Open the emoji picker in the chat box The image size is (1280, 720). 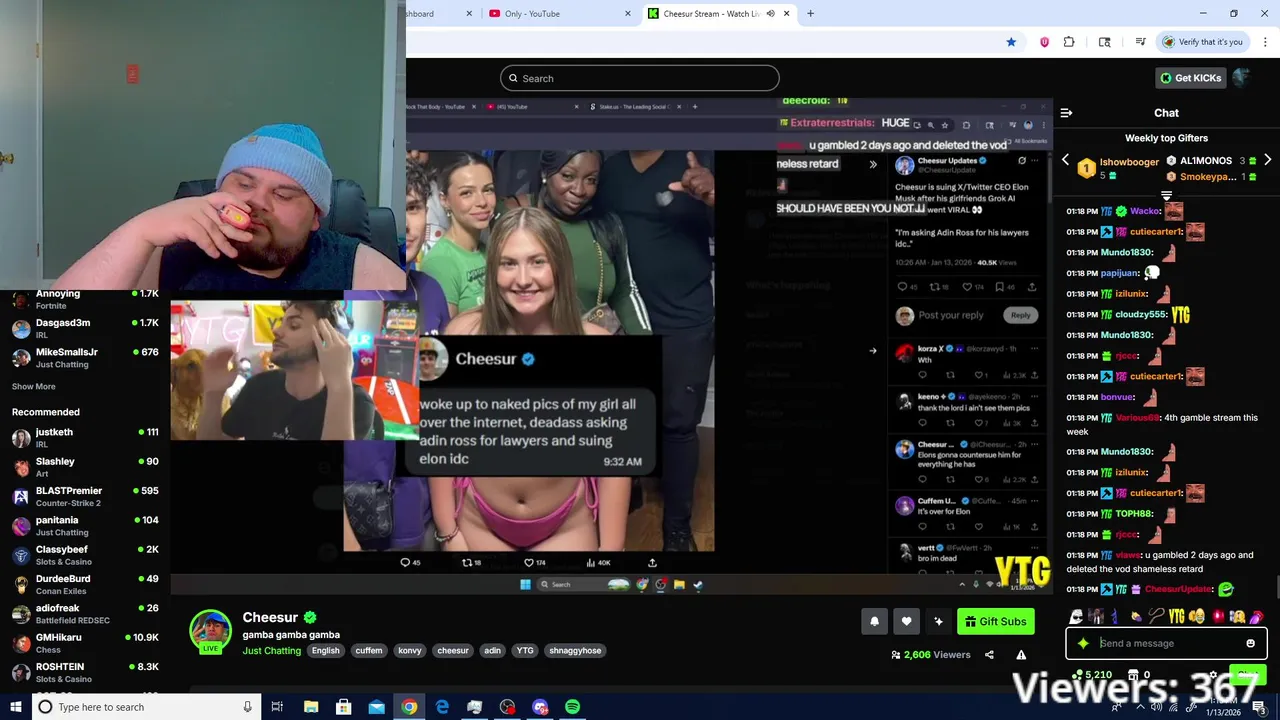tap(1250, 643)
